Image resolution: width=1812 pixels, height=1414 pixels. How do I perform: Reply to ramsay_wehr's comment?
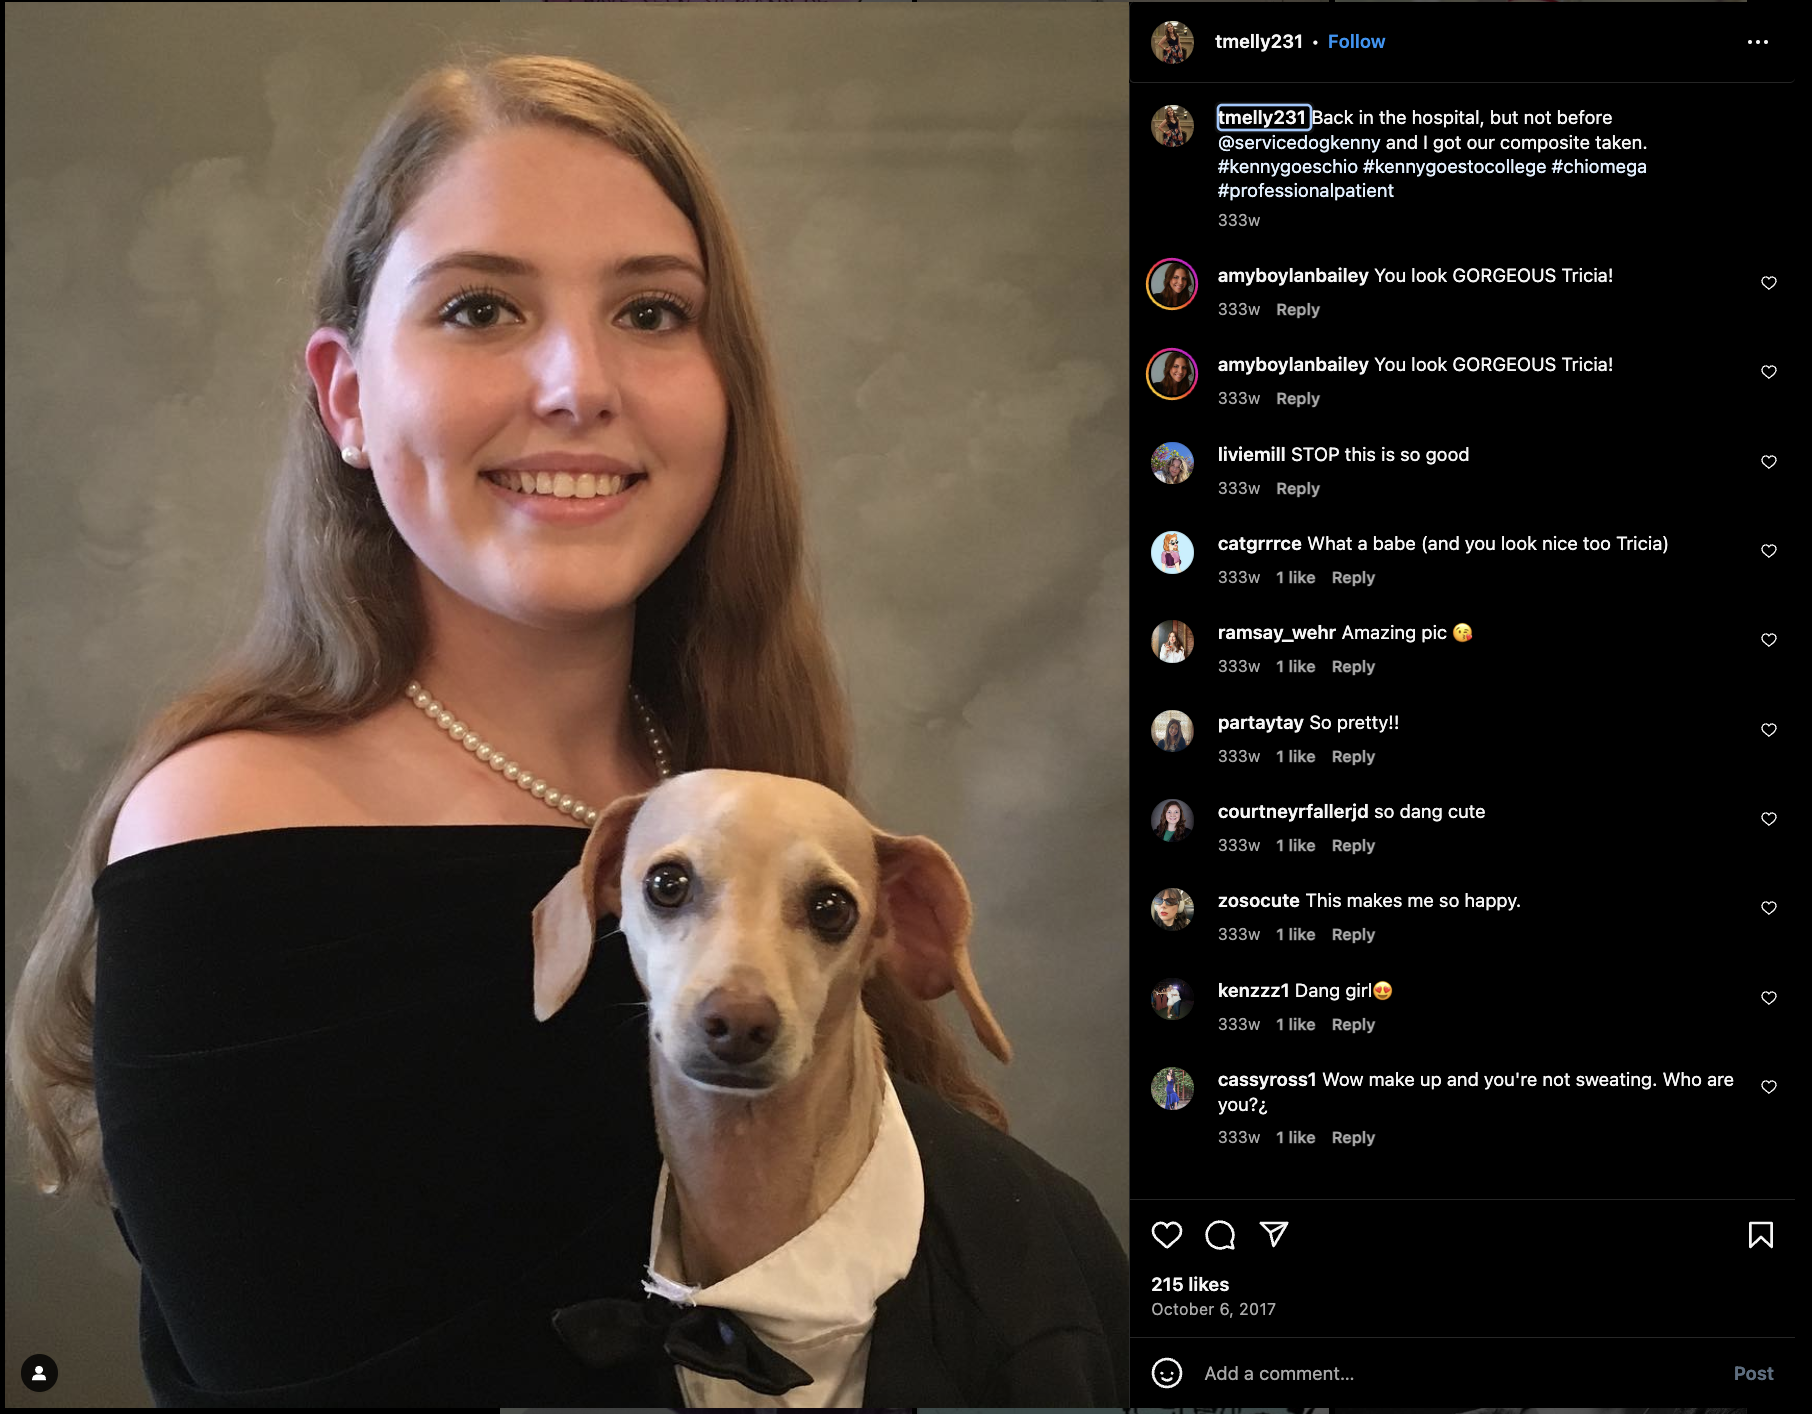coord(1353,667)
